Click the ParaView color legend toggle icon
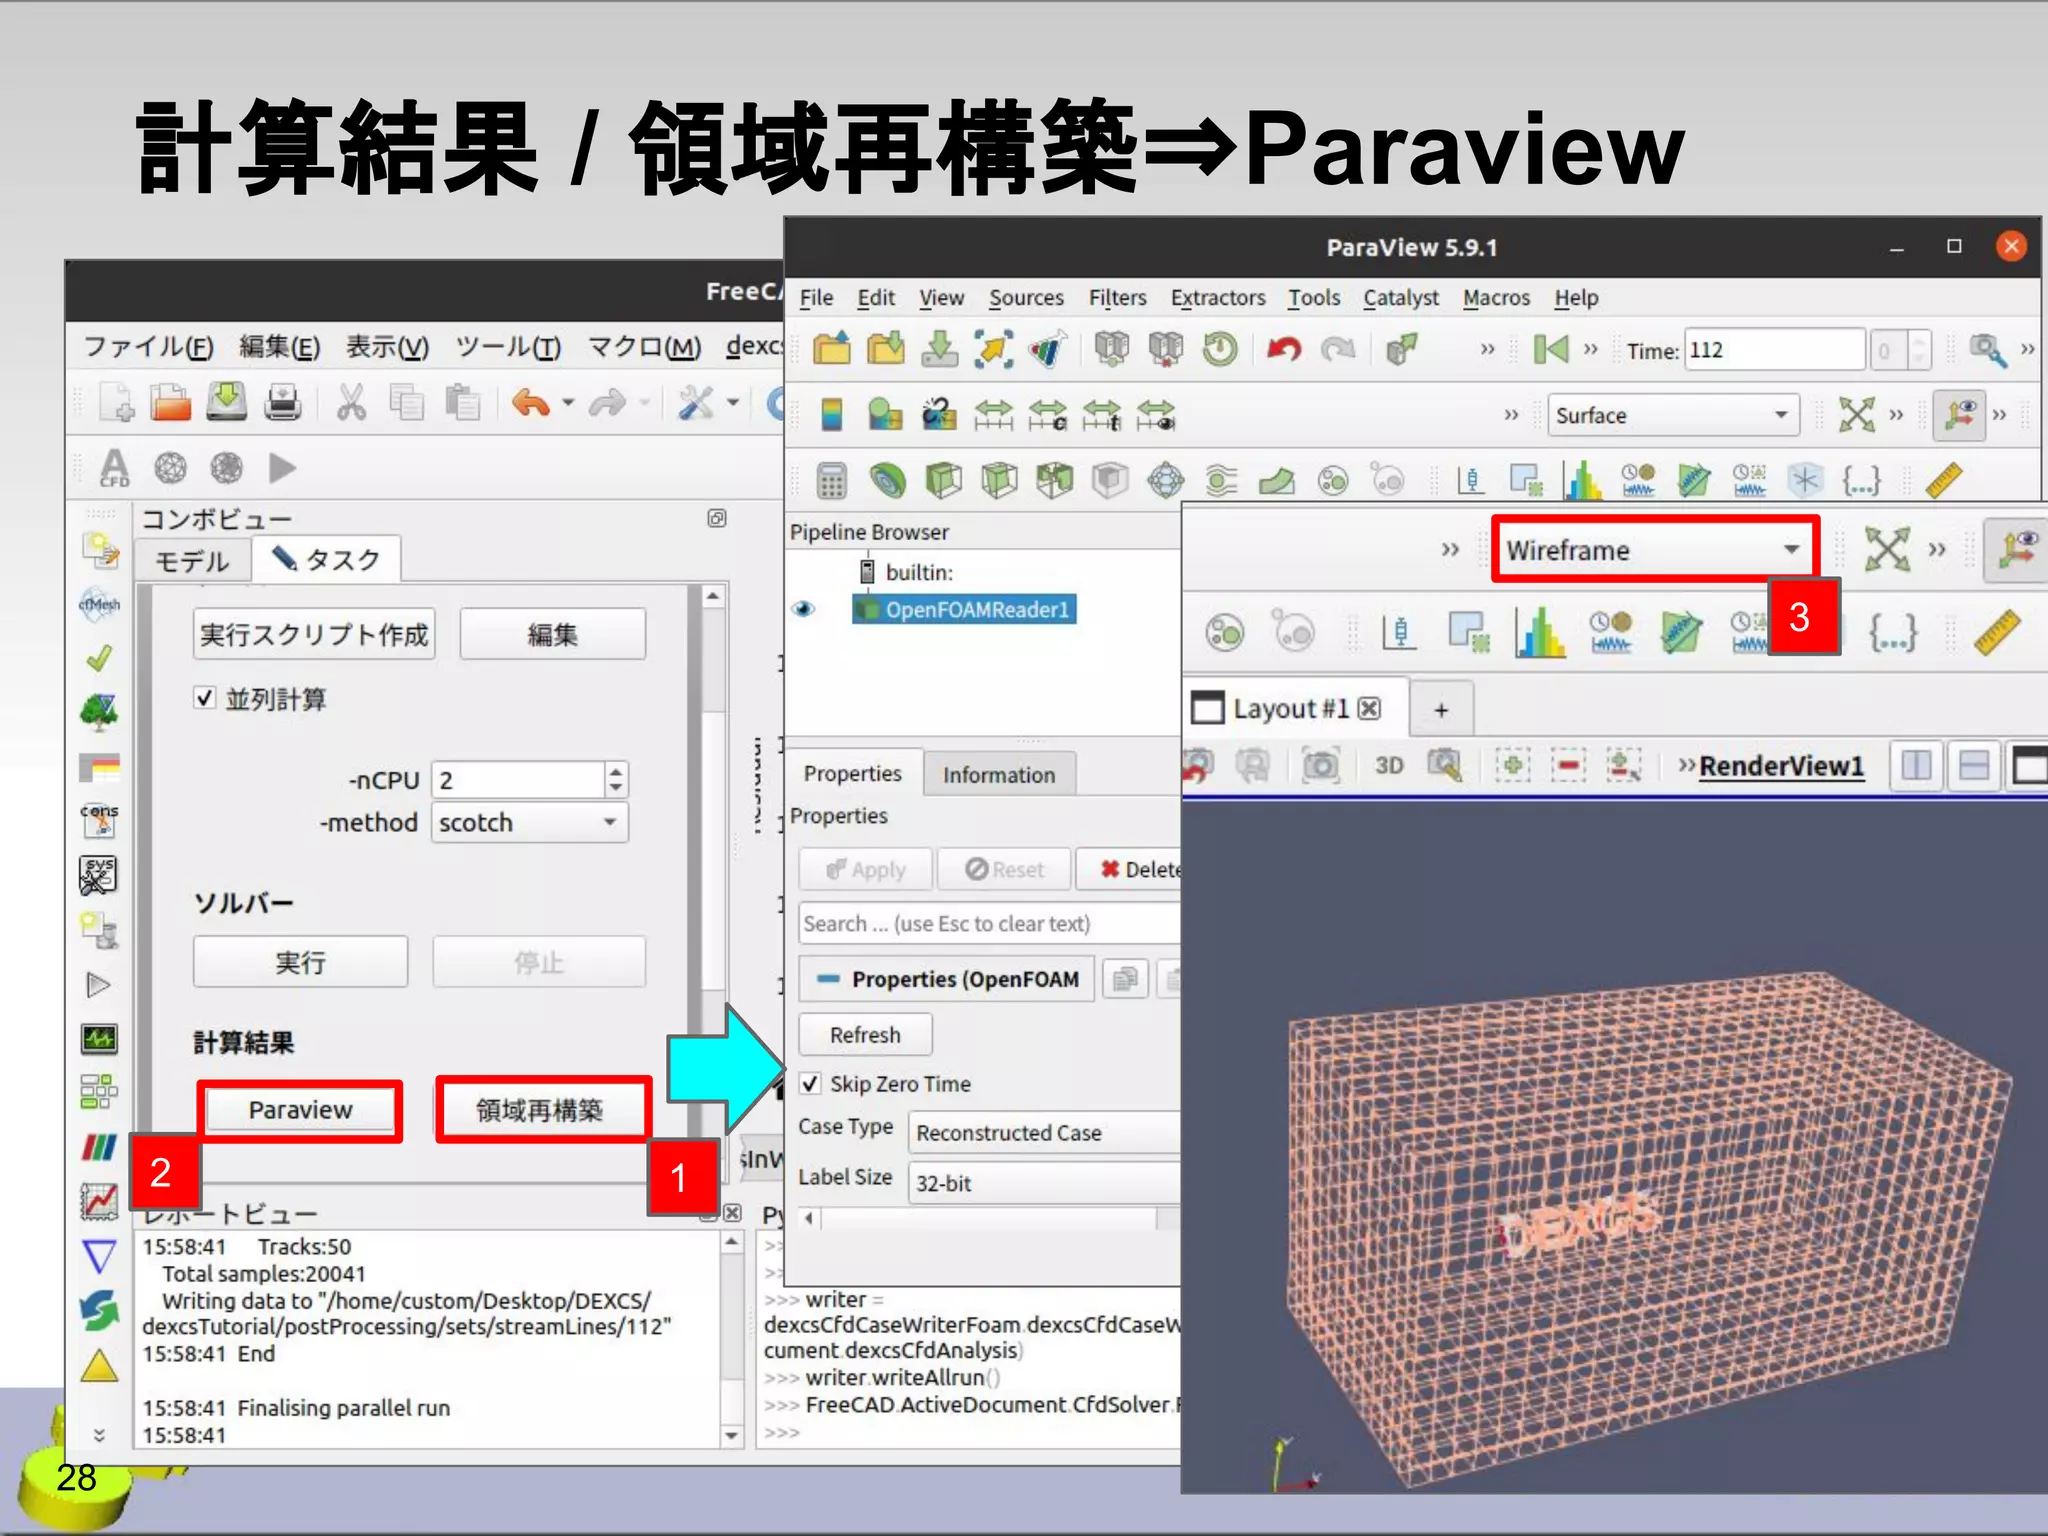The image size is (2048, 1536). click(x=831, y=414)
